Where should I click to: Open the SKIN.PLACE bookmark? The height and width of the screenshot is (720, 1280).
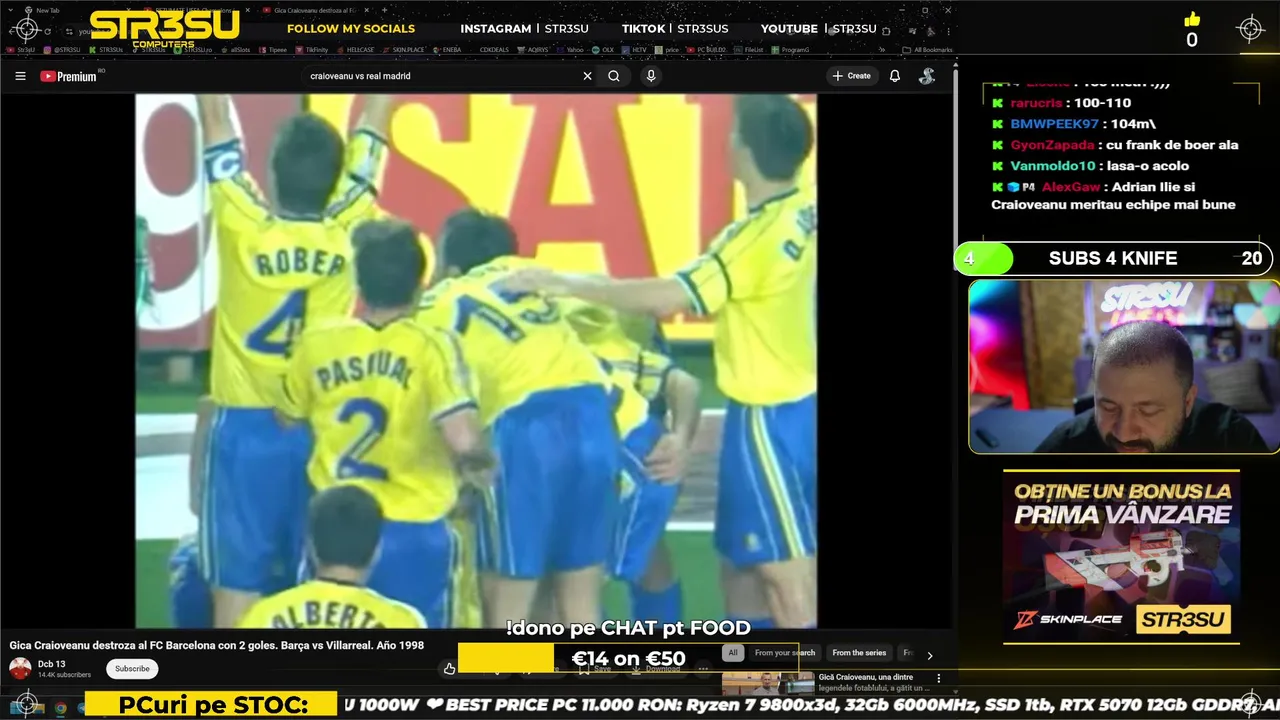tap(402, 49)
